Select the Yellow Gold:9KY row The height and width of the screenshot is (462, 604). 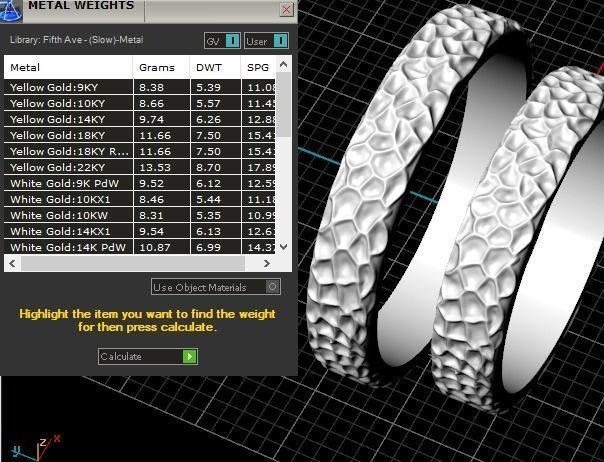point(139,87)
